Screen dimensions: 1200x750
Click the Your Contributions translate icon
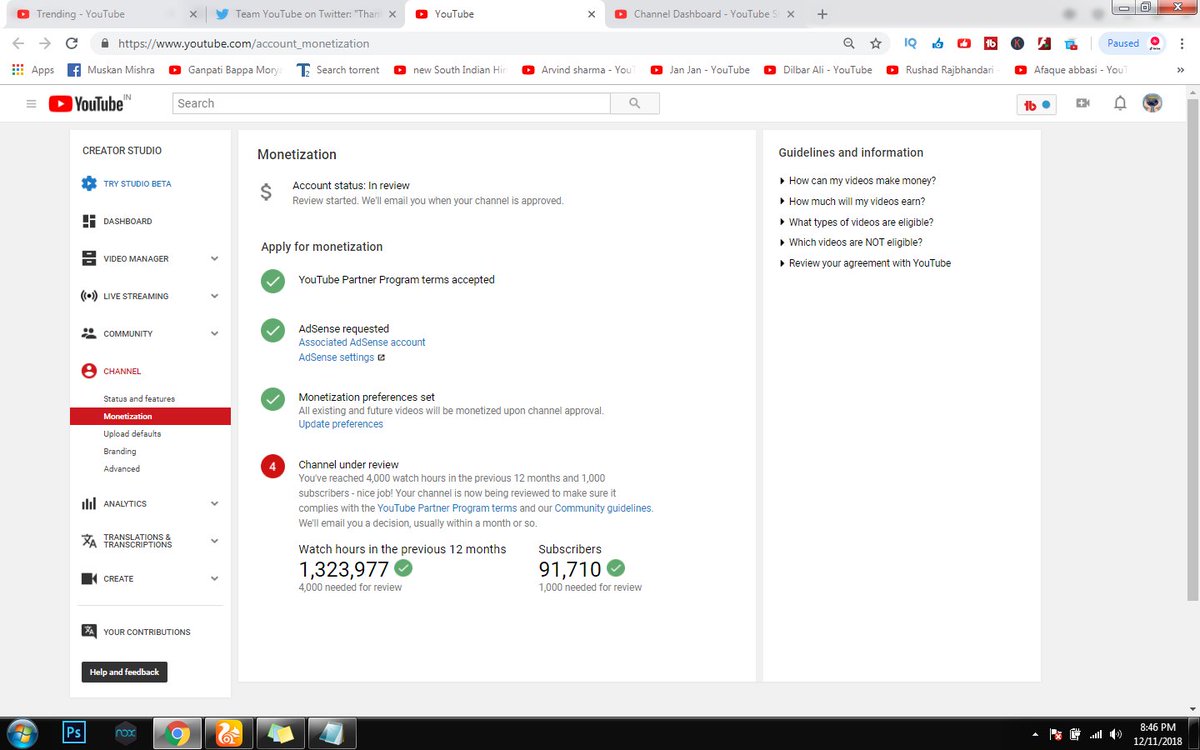click(89, 632)
